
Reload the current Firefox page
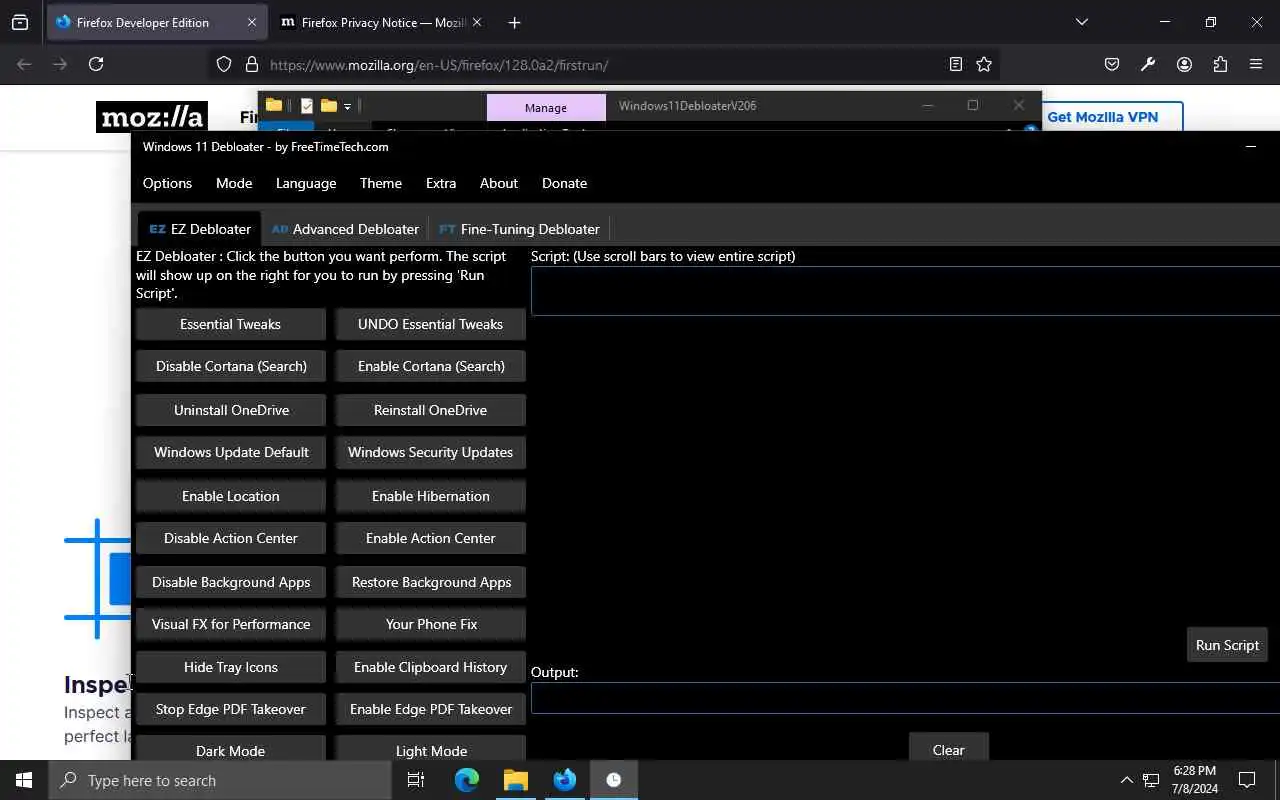tap(96, 64)
